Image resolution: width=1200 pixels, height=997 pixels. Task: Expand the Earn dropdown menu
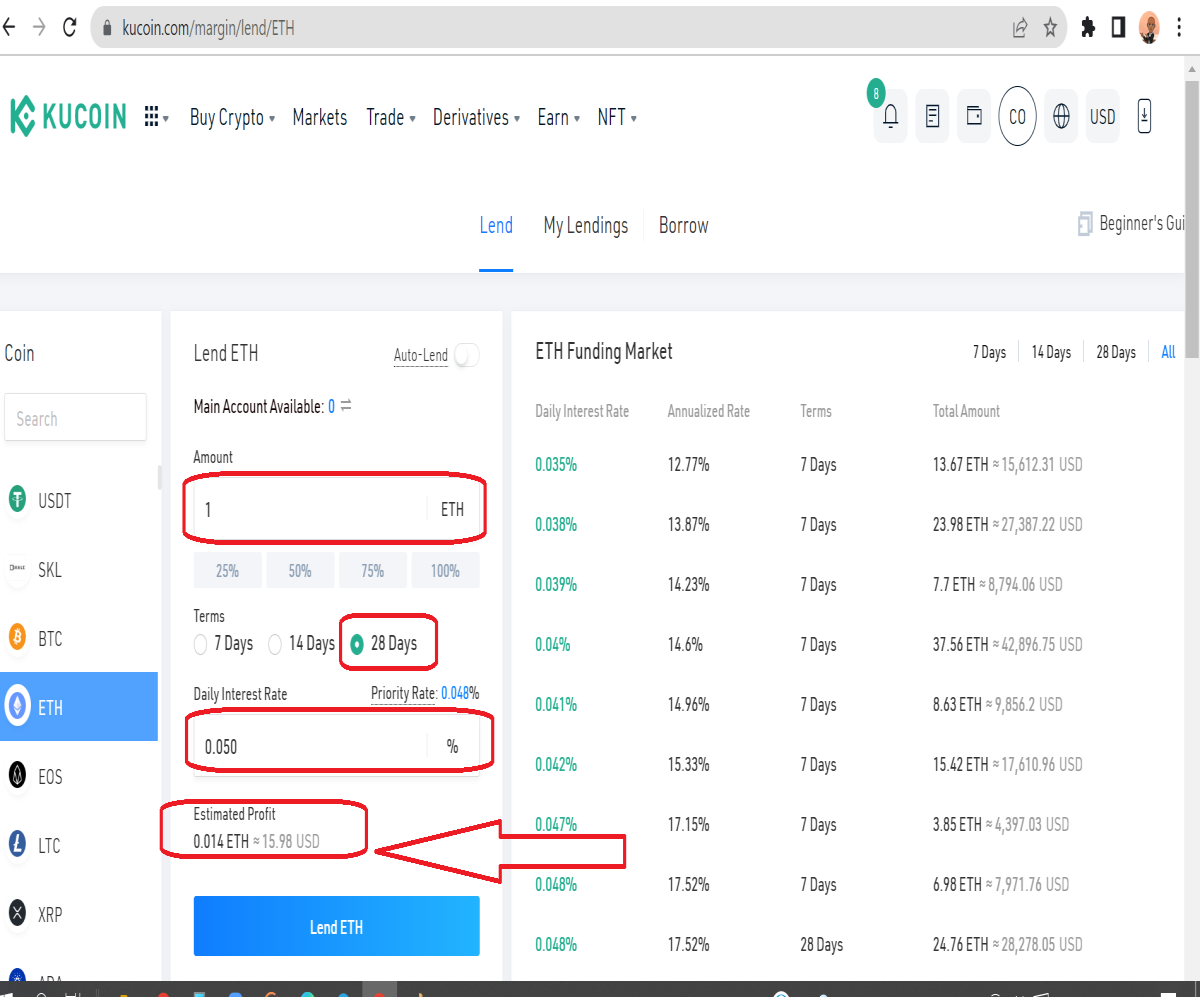559,117
